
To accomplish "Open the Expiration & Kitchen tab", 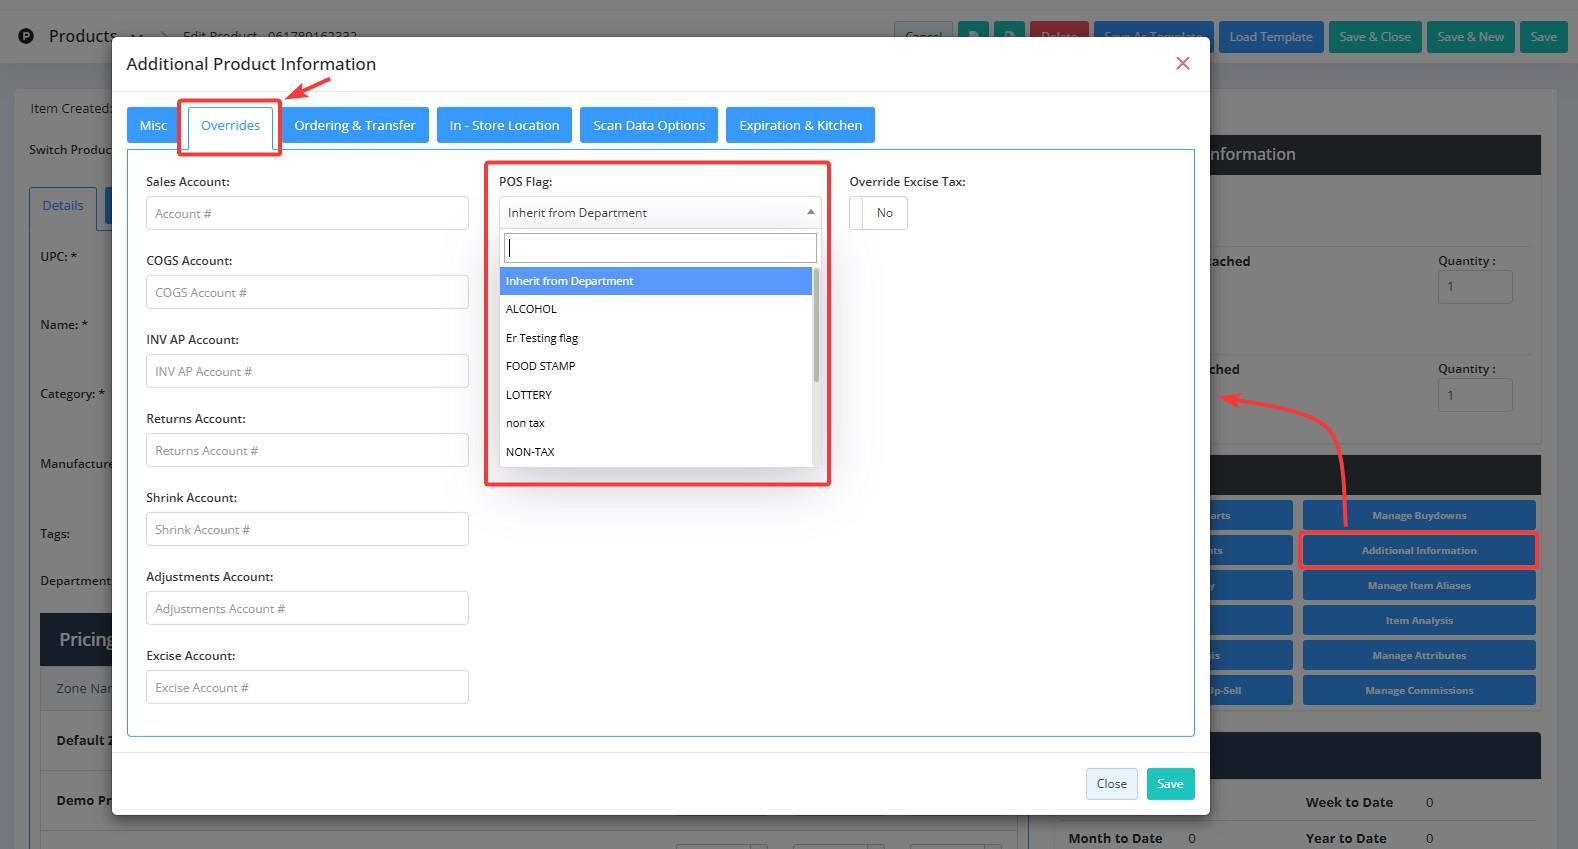I will pos(800,125).
